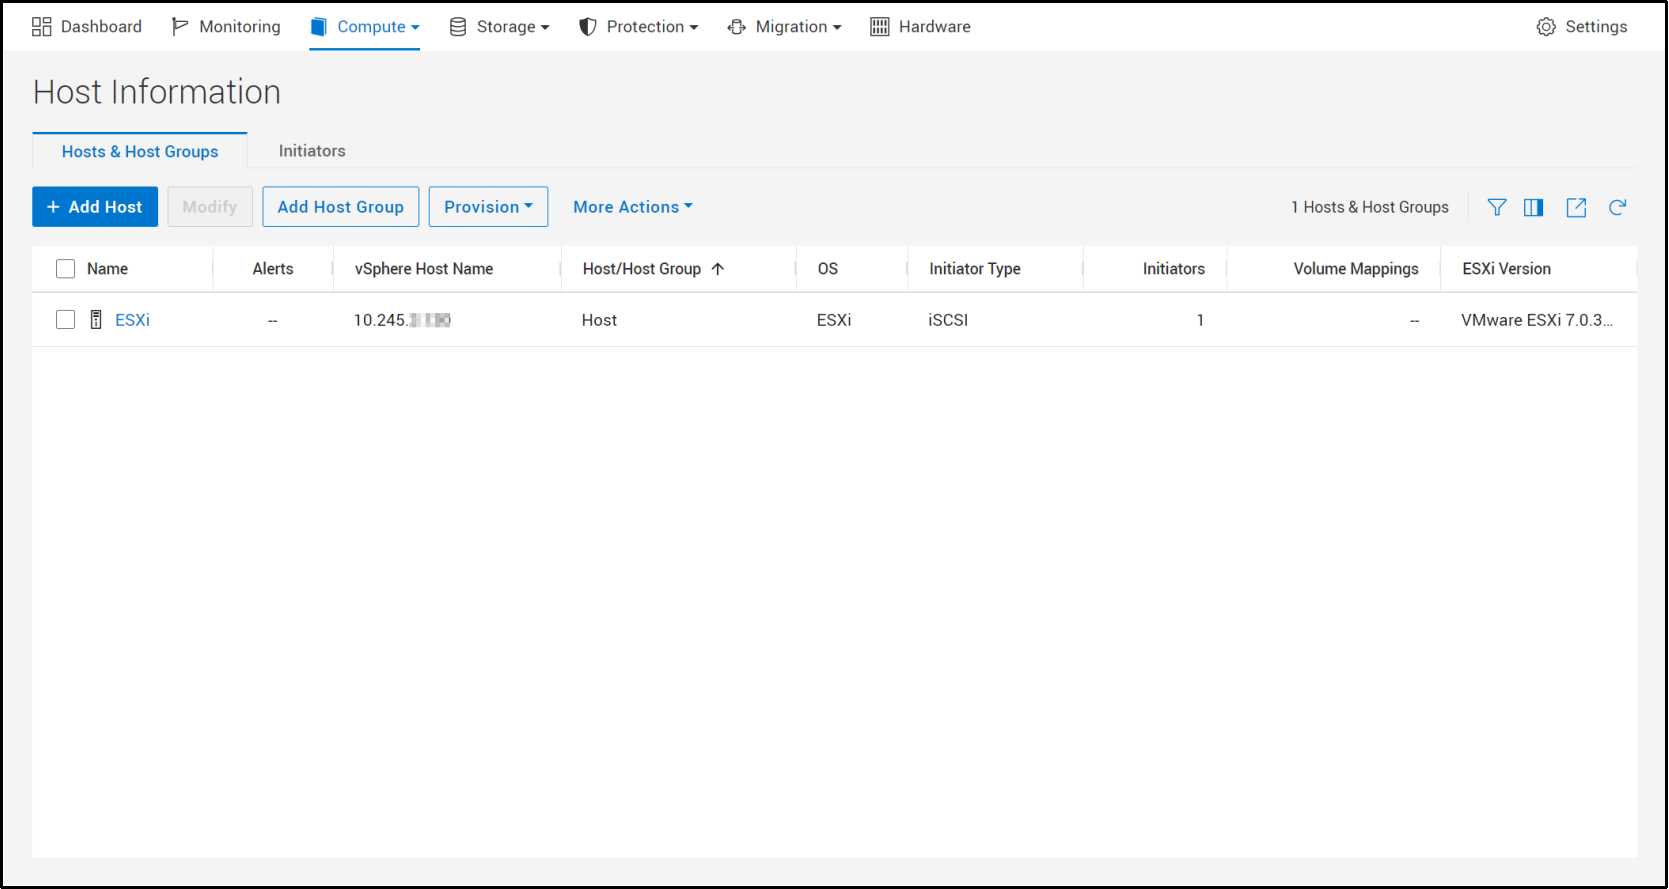Click the Modify button
This screenshot has width=1669, height=889.
click(x=210, y=207)
